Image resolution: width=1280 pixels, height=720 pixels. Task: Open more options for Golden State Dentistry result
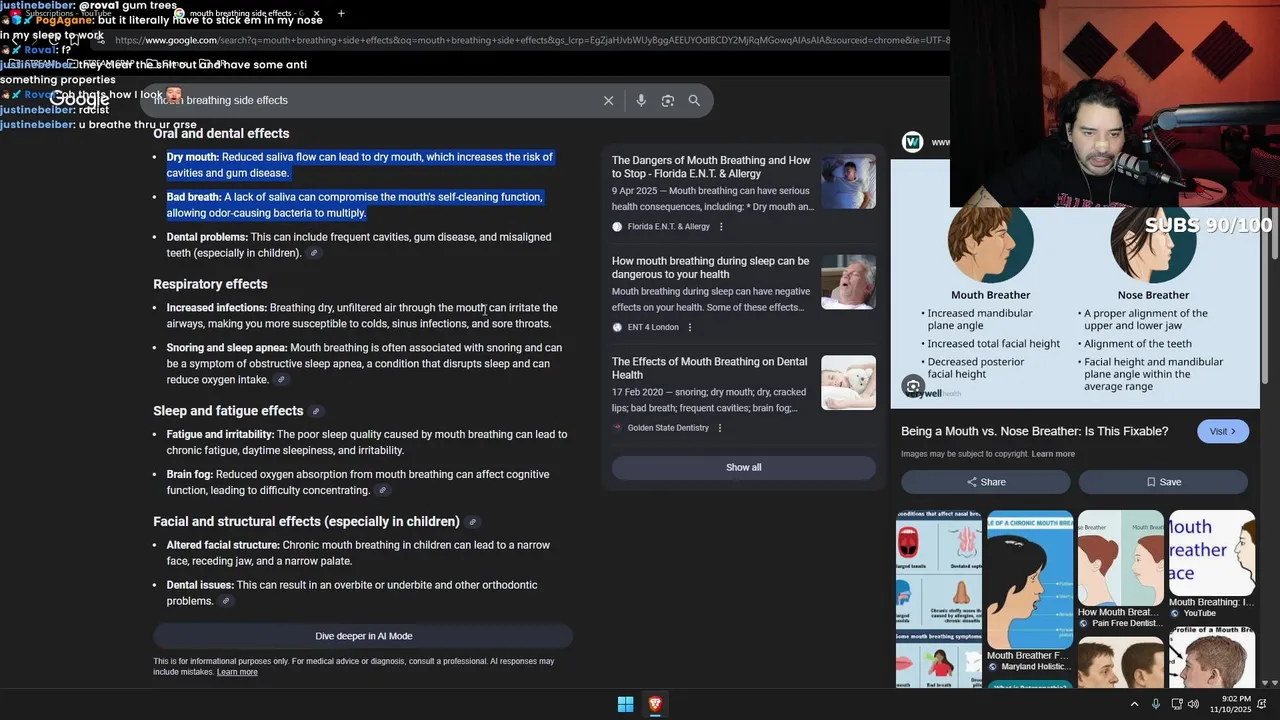coord(719,428)
